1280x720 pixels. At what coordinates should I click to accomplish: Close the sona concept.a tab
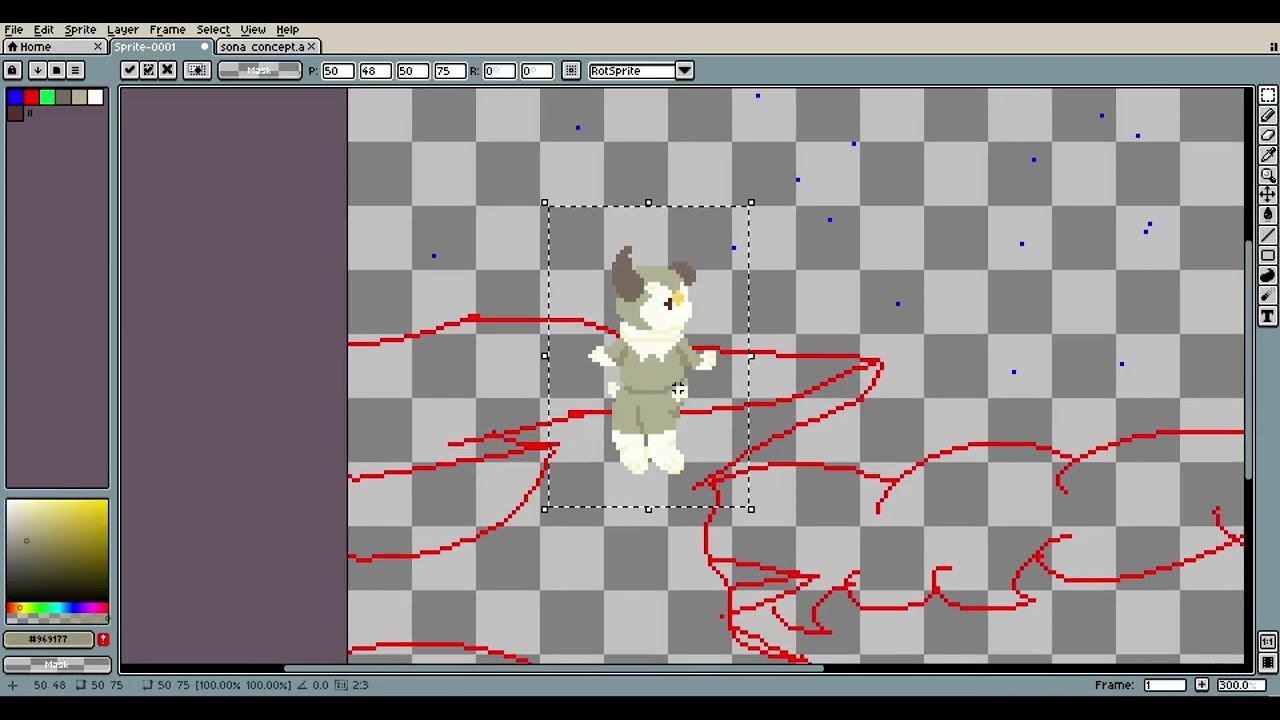tap(311, 47)
